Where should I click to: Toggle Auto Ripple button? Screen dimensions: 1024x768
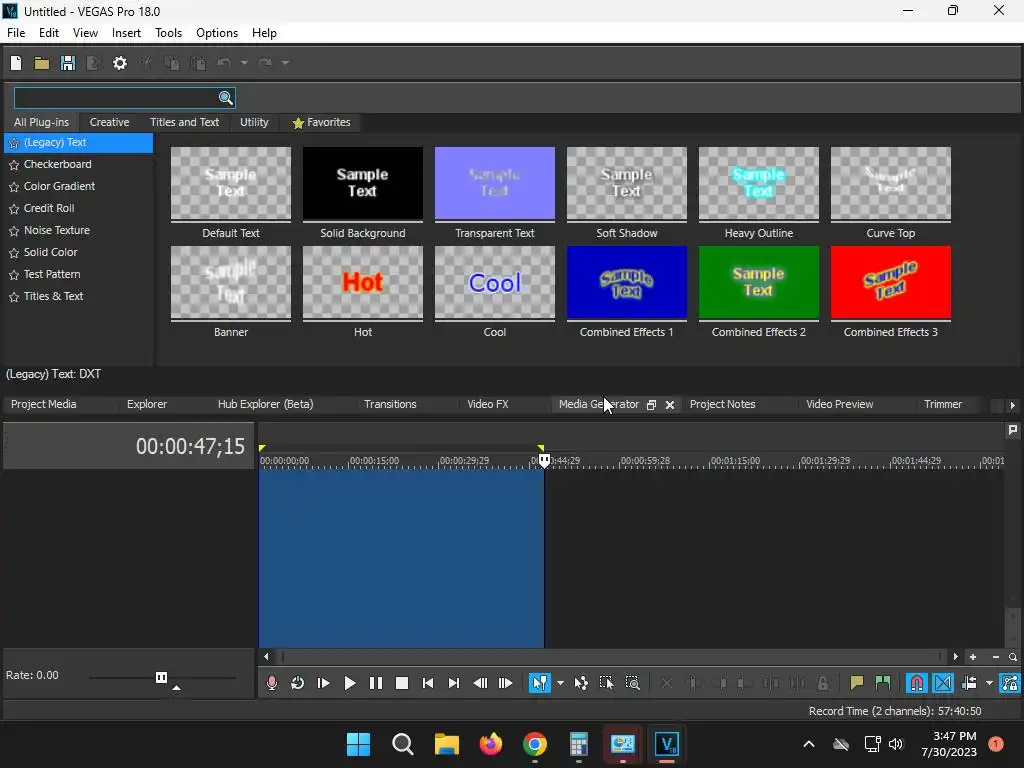coord(969,683)
